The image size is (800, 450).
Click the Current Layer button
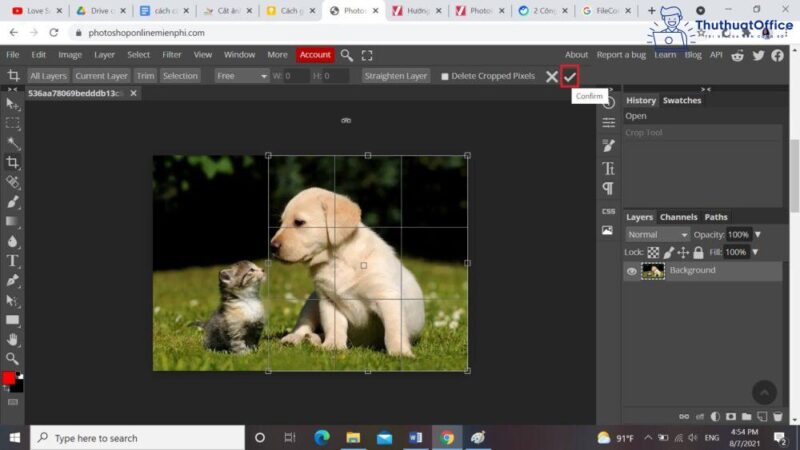tap(101, 76)
